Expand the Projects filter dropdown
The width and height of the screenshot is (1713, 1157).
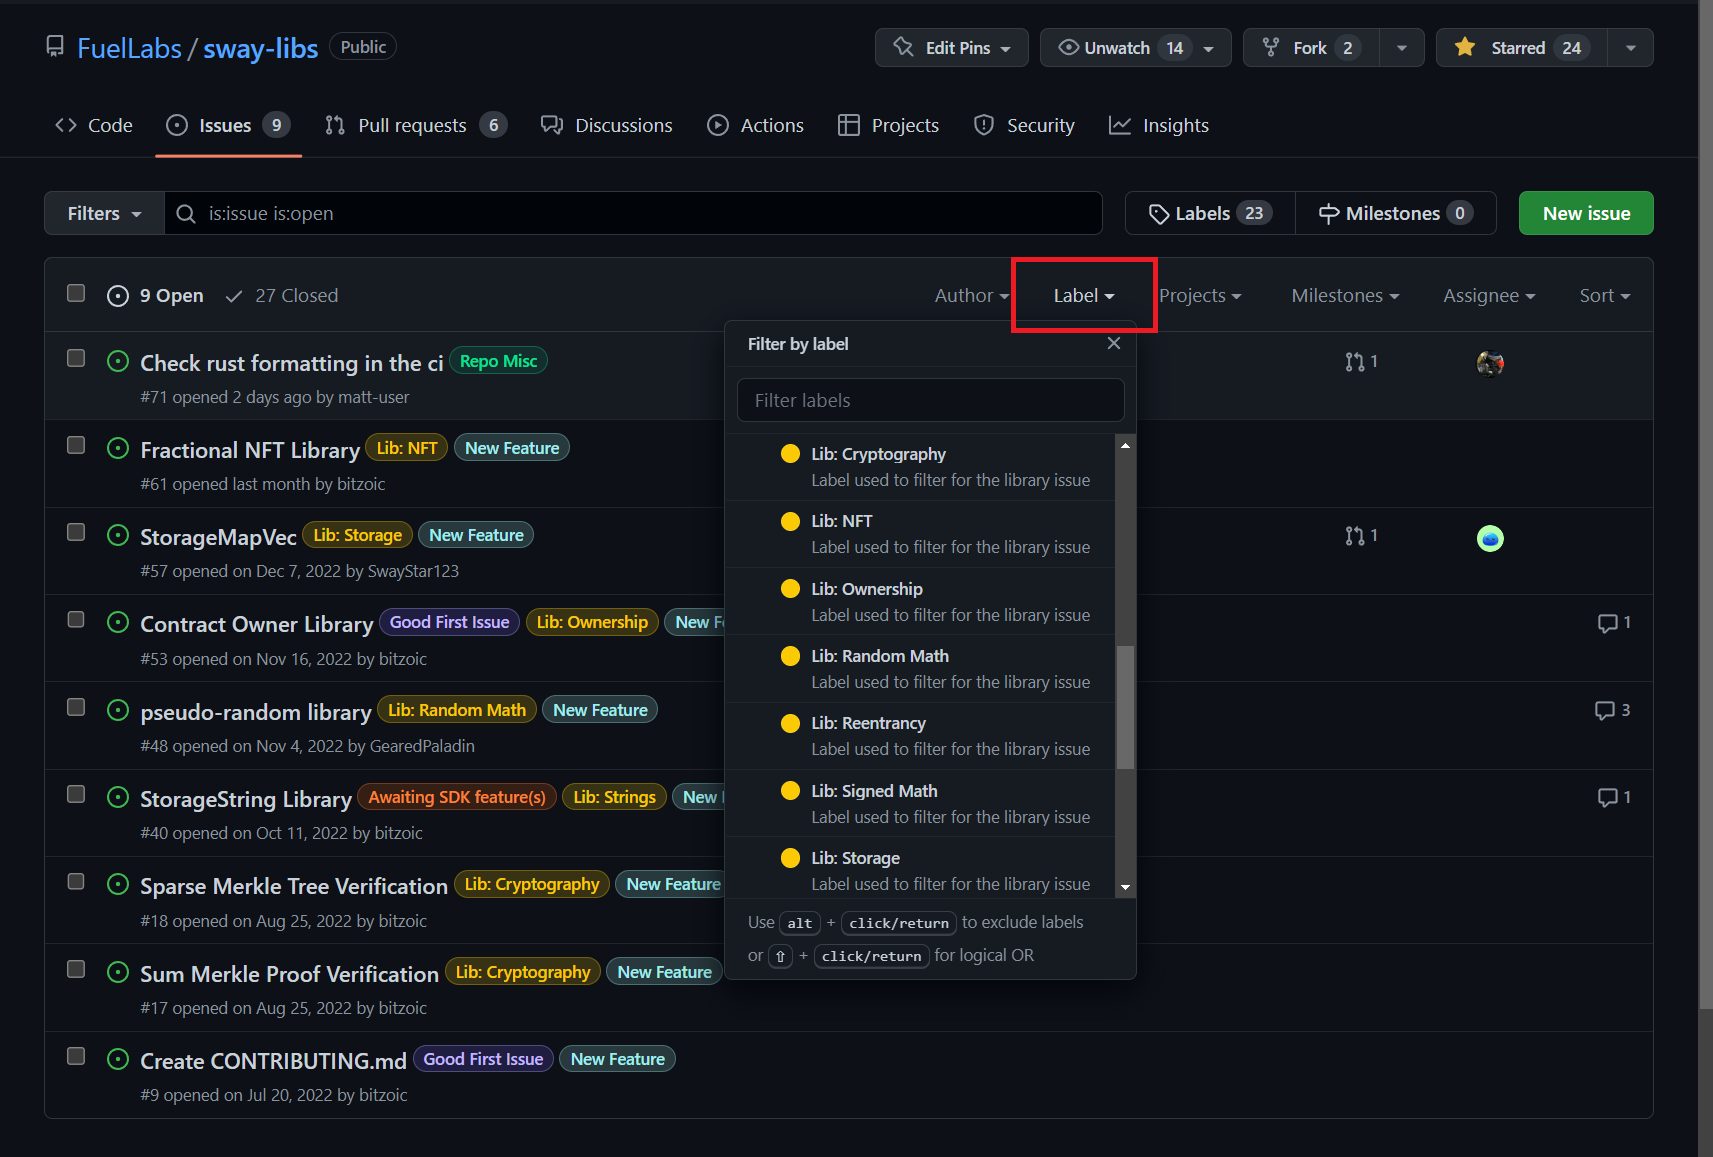pyautogui.click(x=1200, y=296)
